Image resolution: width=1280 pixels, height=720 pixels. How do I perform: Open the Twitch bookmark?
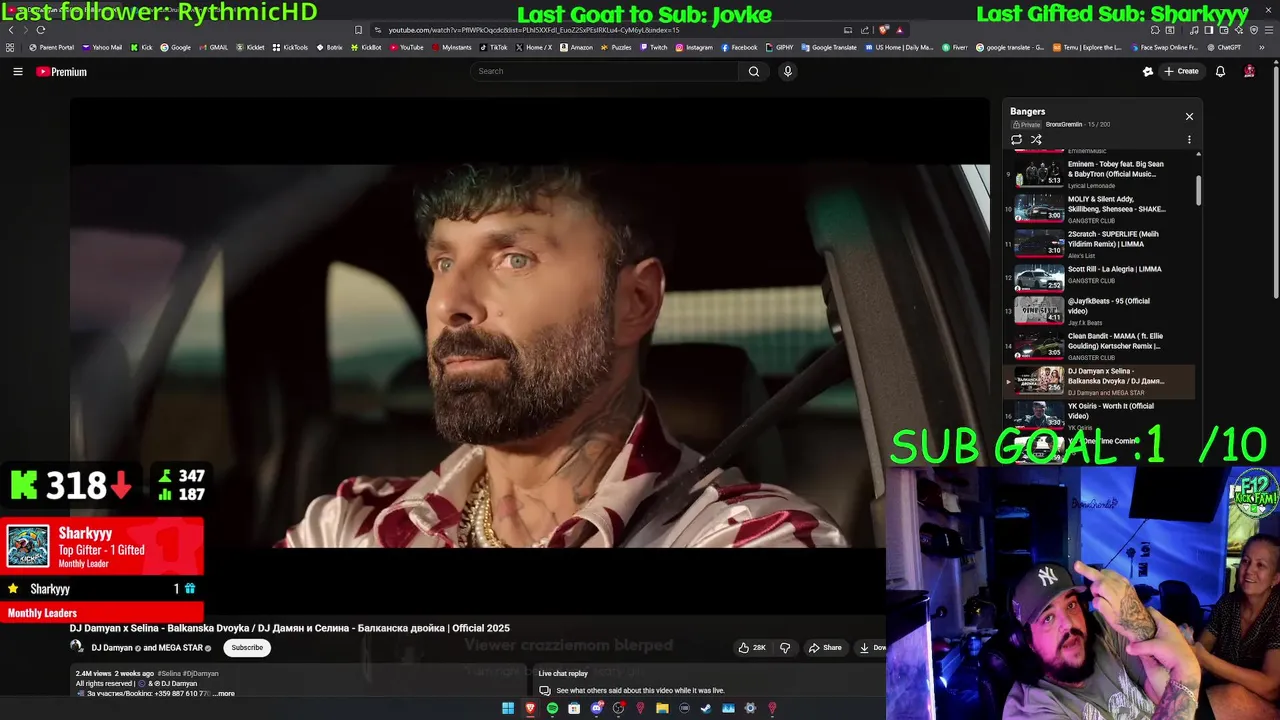653,47
